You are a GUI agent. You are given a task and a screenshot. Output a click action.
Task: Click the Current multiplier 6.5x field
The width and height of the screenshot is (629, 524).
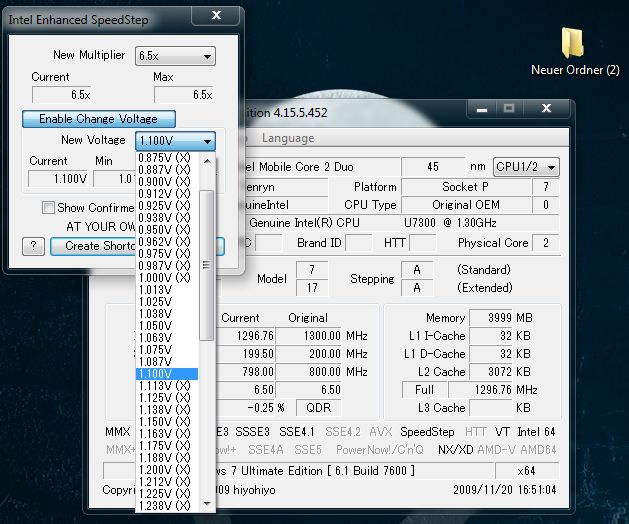(x=62, y=95)
